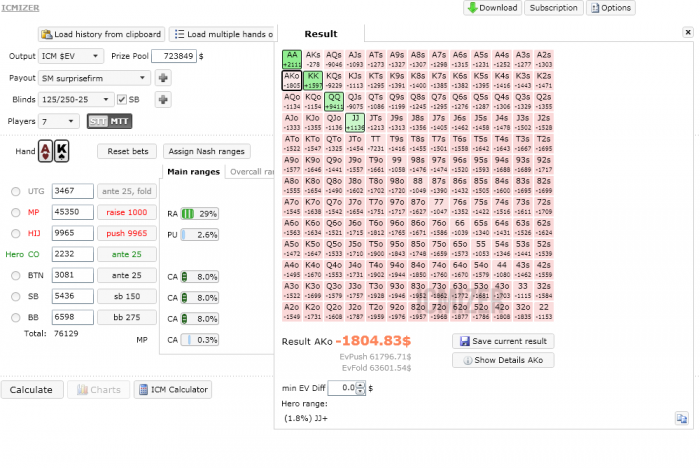Click the King hand card
The width and height of the screenshot is (700, 468).
tap(62, 151)
